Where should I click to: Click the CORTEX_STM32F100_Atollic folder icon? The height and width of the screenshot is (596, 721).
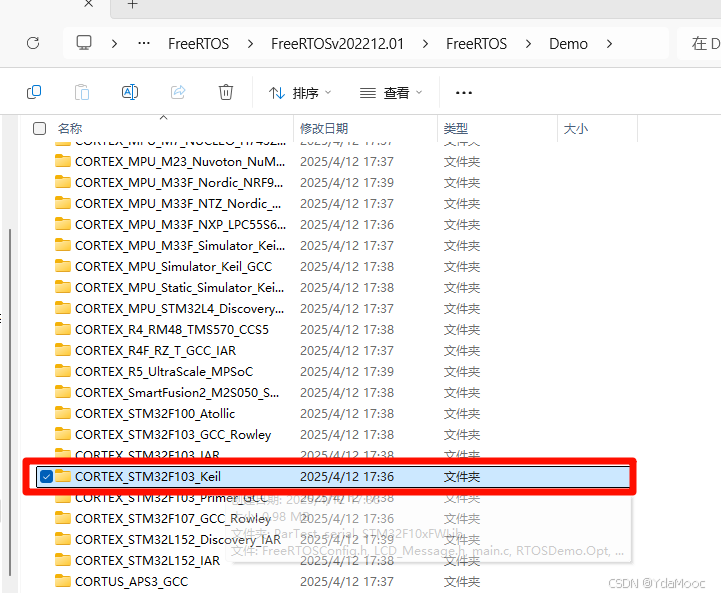[x=63, y=413]
